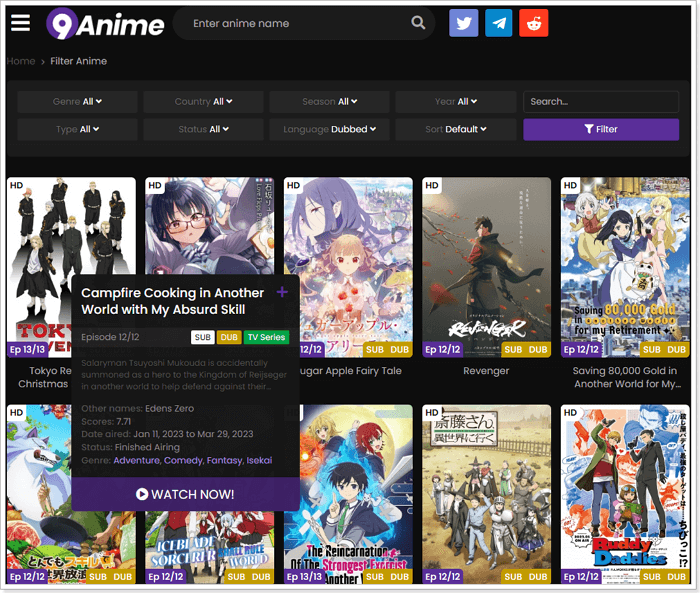700x593 pixels.
Task: Click 'Saving 80,000 Gold in Another World' title
Action: click(625, 377)
